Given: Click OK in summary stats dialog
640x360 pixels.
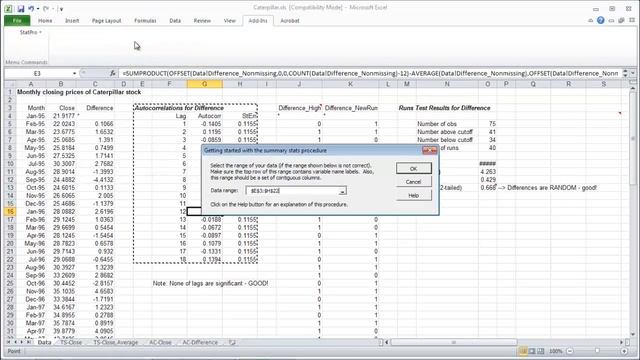Looking at the screenshot, I should (x=413, y=168).
